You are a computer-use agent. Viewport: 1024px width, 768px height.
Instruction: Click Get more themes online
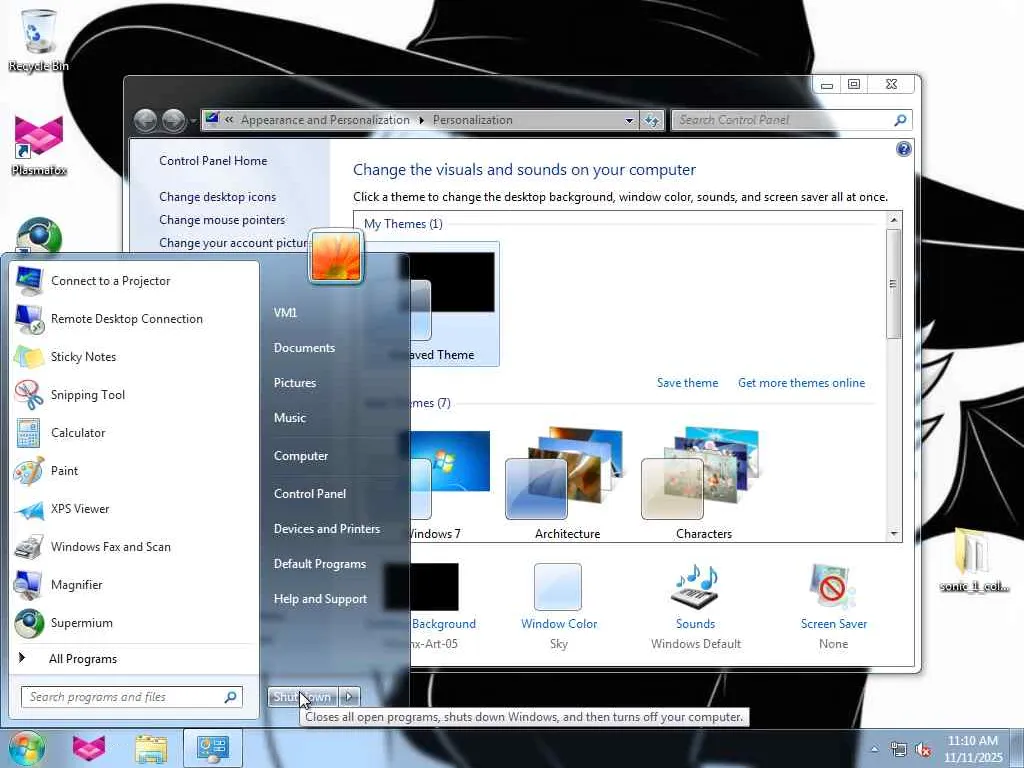(801, 383)
